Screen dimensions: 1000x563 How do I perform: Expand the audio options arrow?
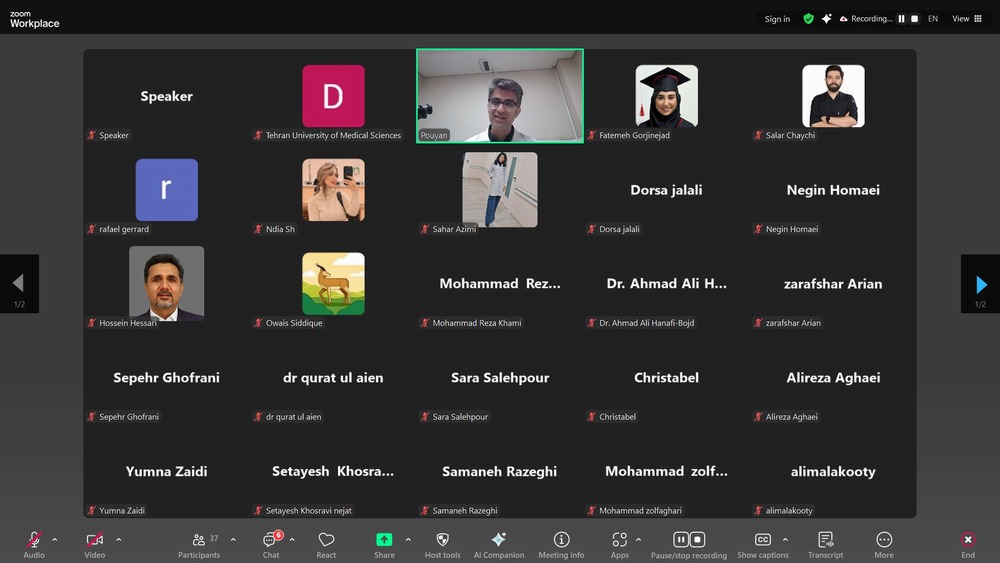pyautogui.click(x=55, y=540)
